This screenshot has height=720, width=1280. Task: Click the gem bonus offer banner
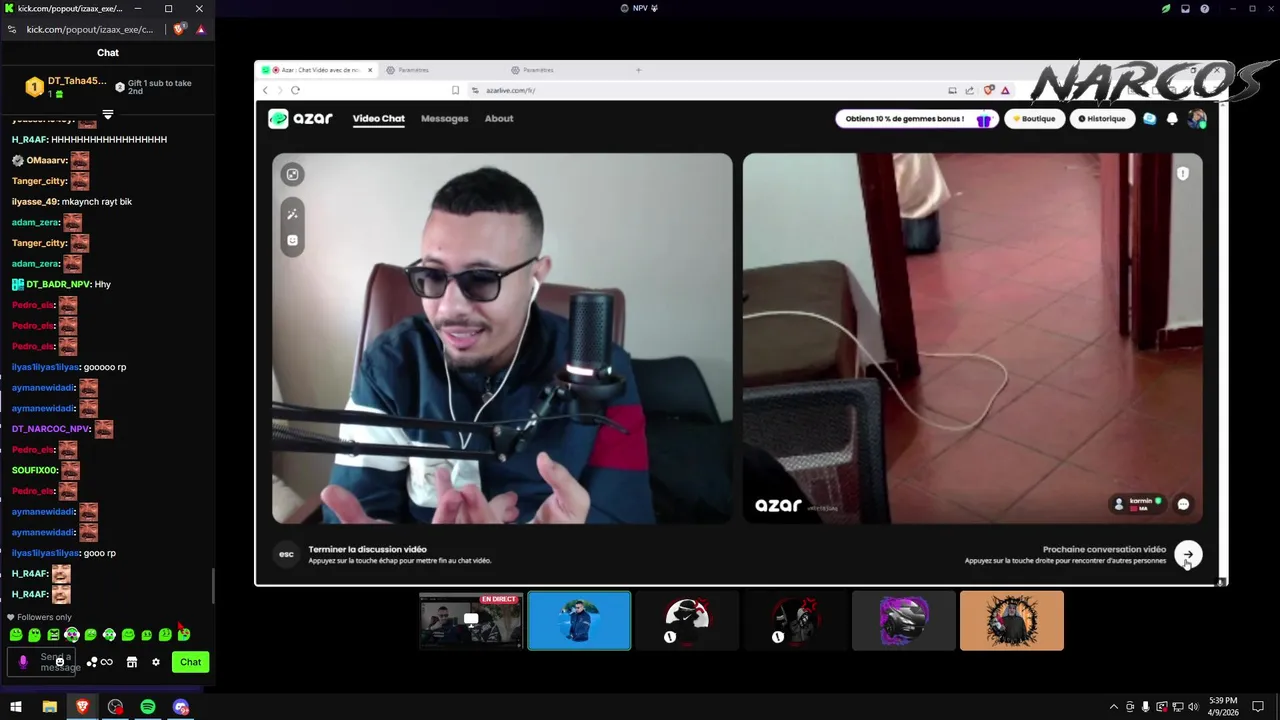click(916, 119)
